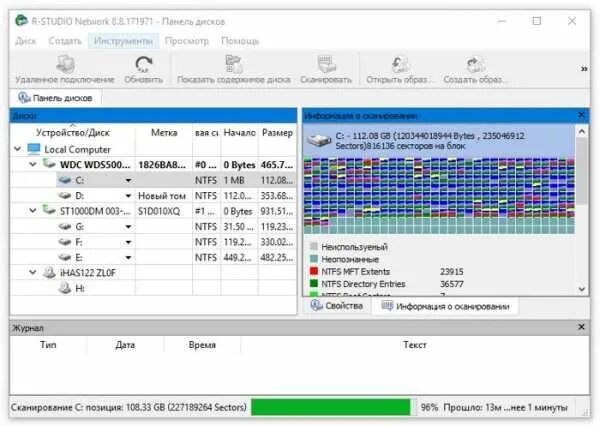
Task: Switch to the Свойства tab
Action: pos(337,306)
